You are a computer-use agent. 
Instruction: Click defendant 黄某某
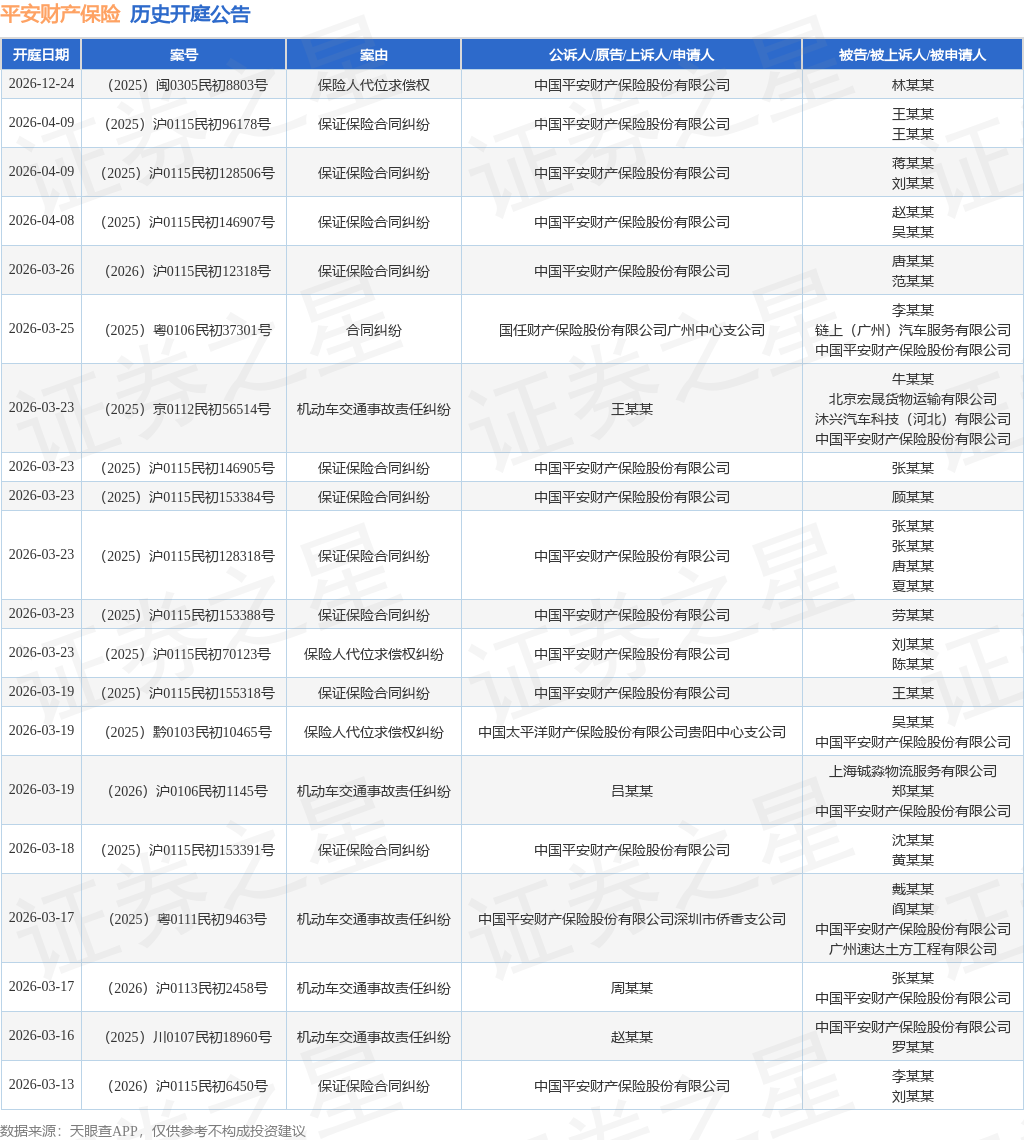pyautogui.click(x=913, y=860)
